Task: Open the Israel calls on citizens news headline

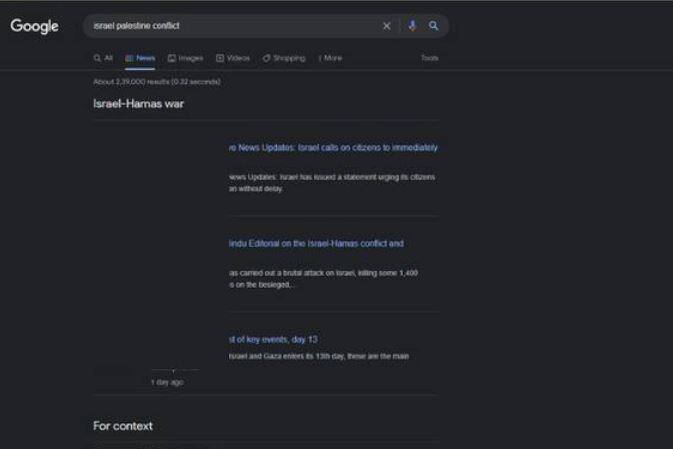Action: coord(332,147)
